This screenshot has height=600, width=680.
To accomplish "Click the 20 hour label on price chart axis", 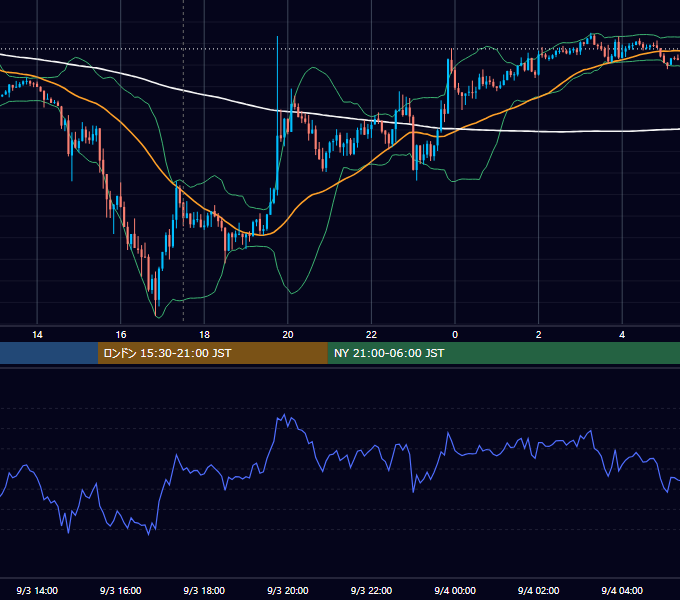I will (x=288, y=335).
